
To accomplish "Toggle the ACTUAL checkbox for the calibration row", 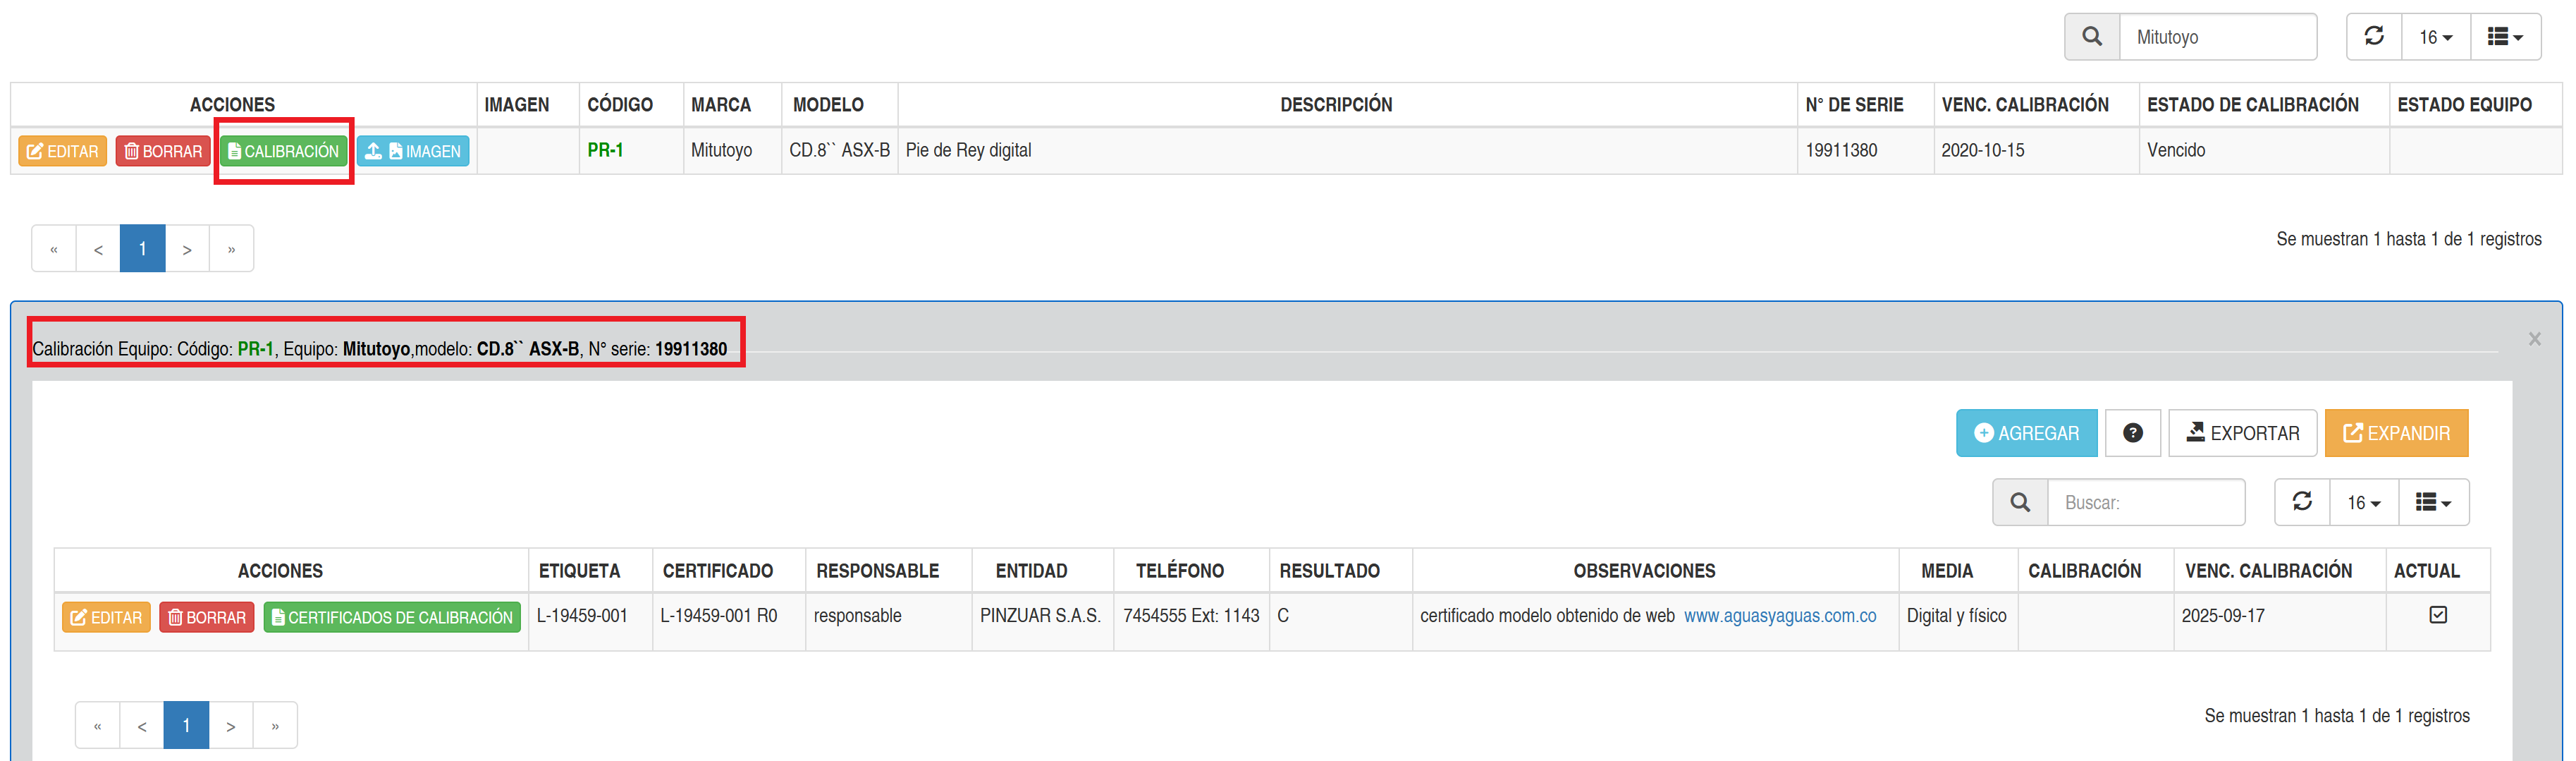I will (2437, 615).
